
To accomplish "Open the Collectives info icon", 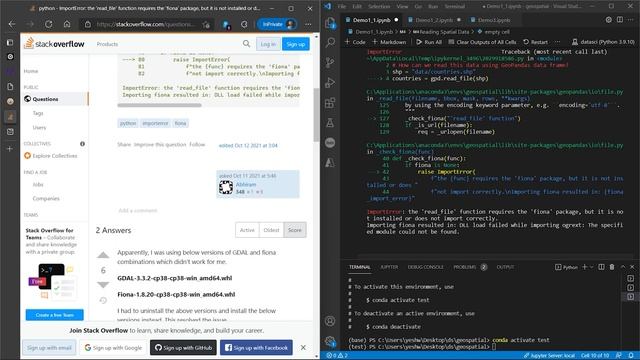I will [82, 144].
